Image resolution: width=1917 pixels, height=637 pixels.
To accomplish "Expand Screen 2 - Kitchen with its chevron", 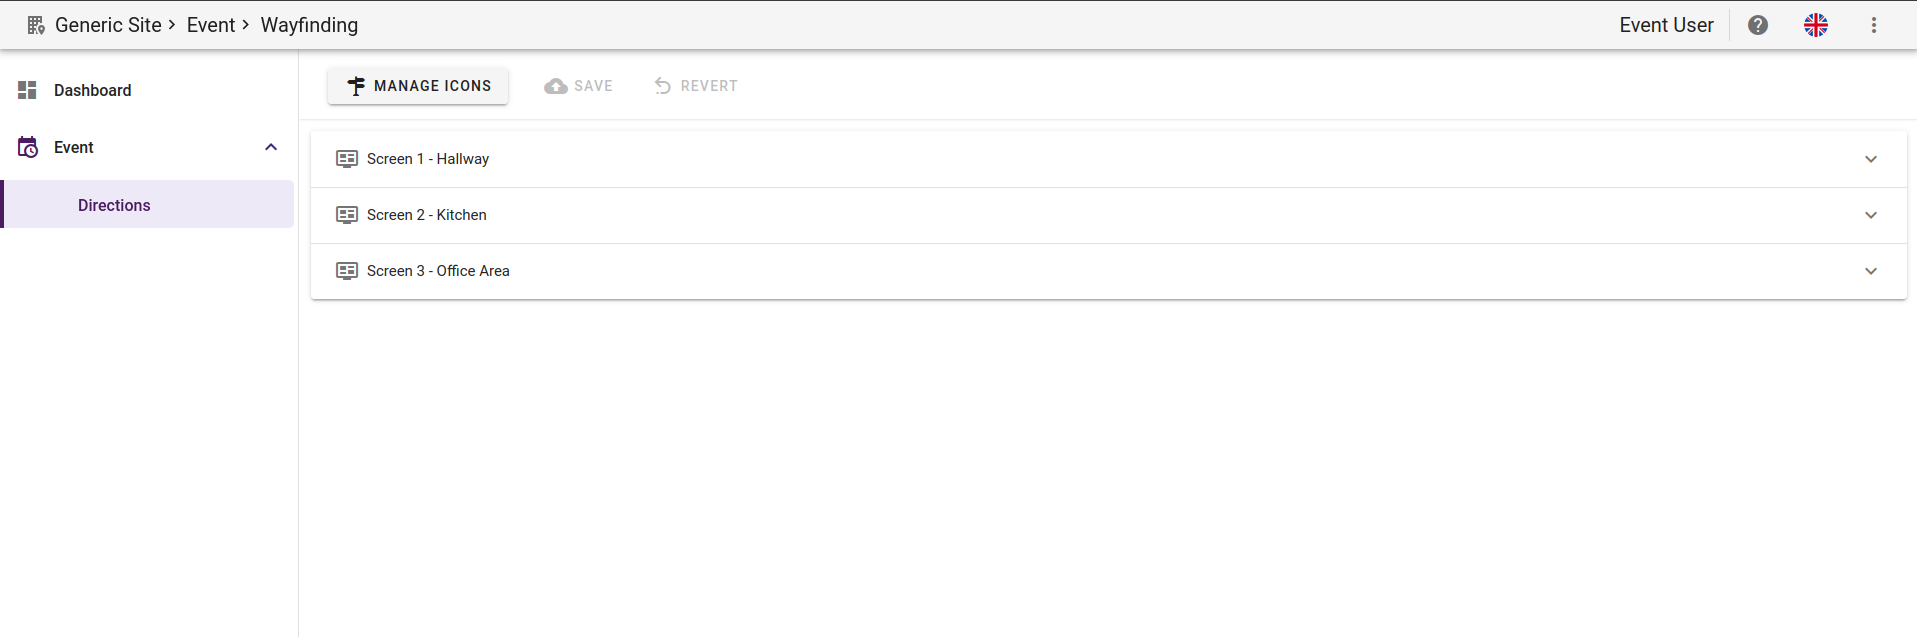I will point(1870,214).
